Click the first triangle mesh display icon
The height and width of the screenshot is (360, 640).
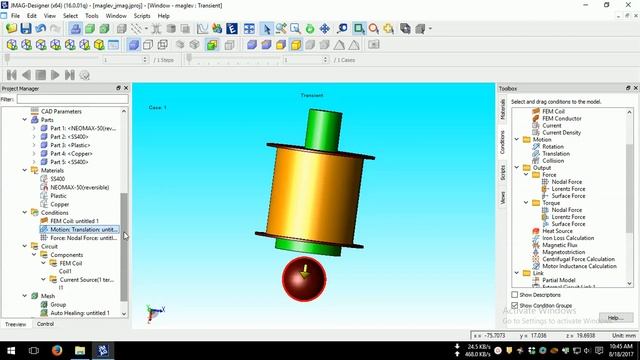point(339,44)
